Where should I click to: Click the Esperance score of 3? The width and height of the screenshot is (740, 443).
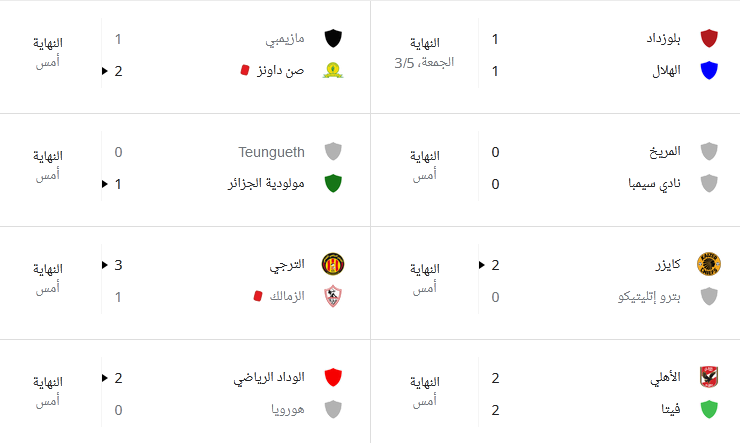tap(118, 265)
